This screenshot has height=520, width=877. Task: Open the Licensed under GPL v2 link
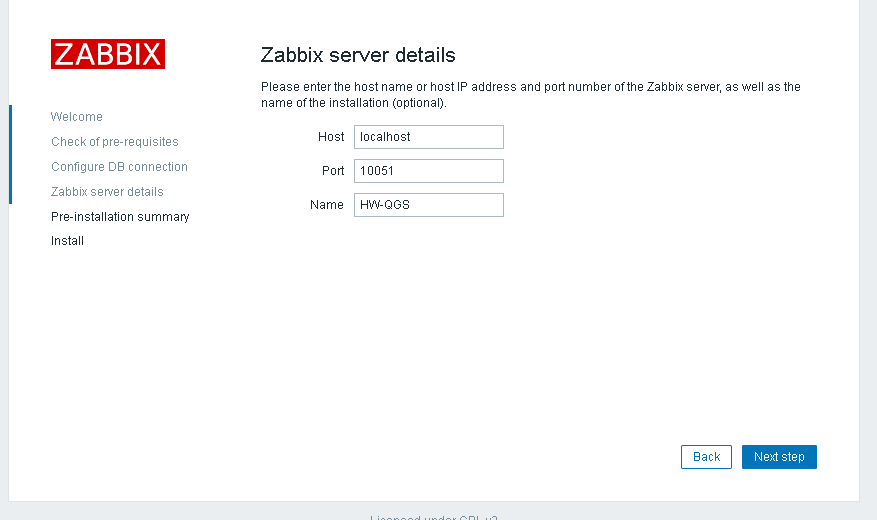pyautogui.click(x=434, y=517)
